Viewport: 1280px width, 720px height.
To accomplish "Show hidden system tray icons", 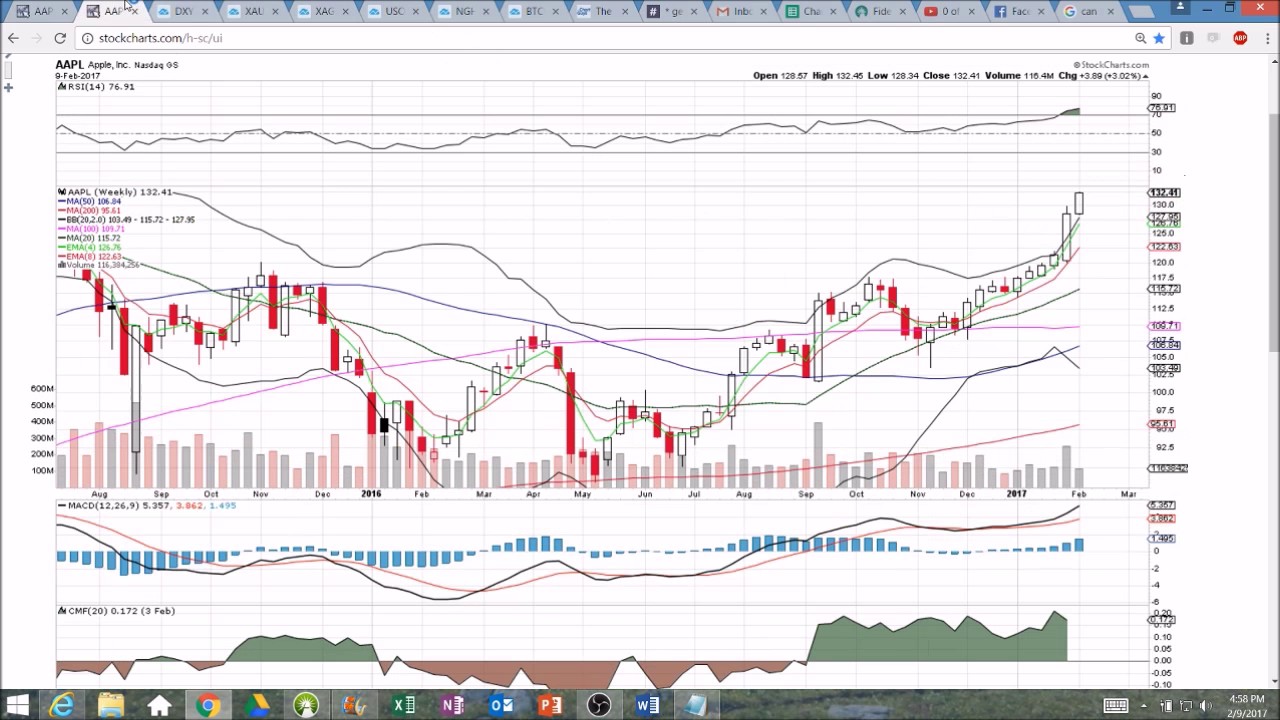I will click(1144, 706).
